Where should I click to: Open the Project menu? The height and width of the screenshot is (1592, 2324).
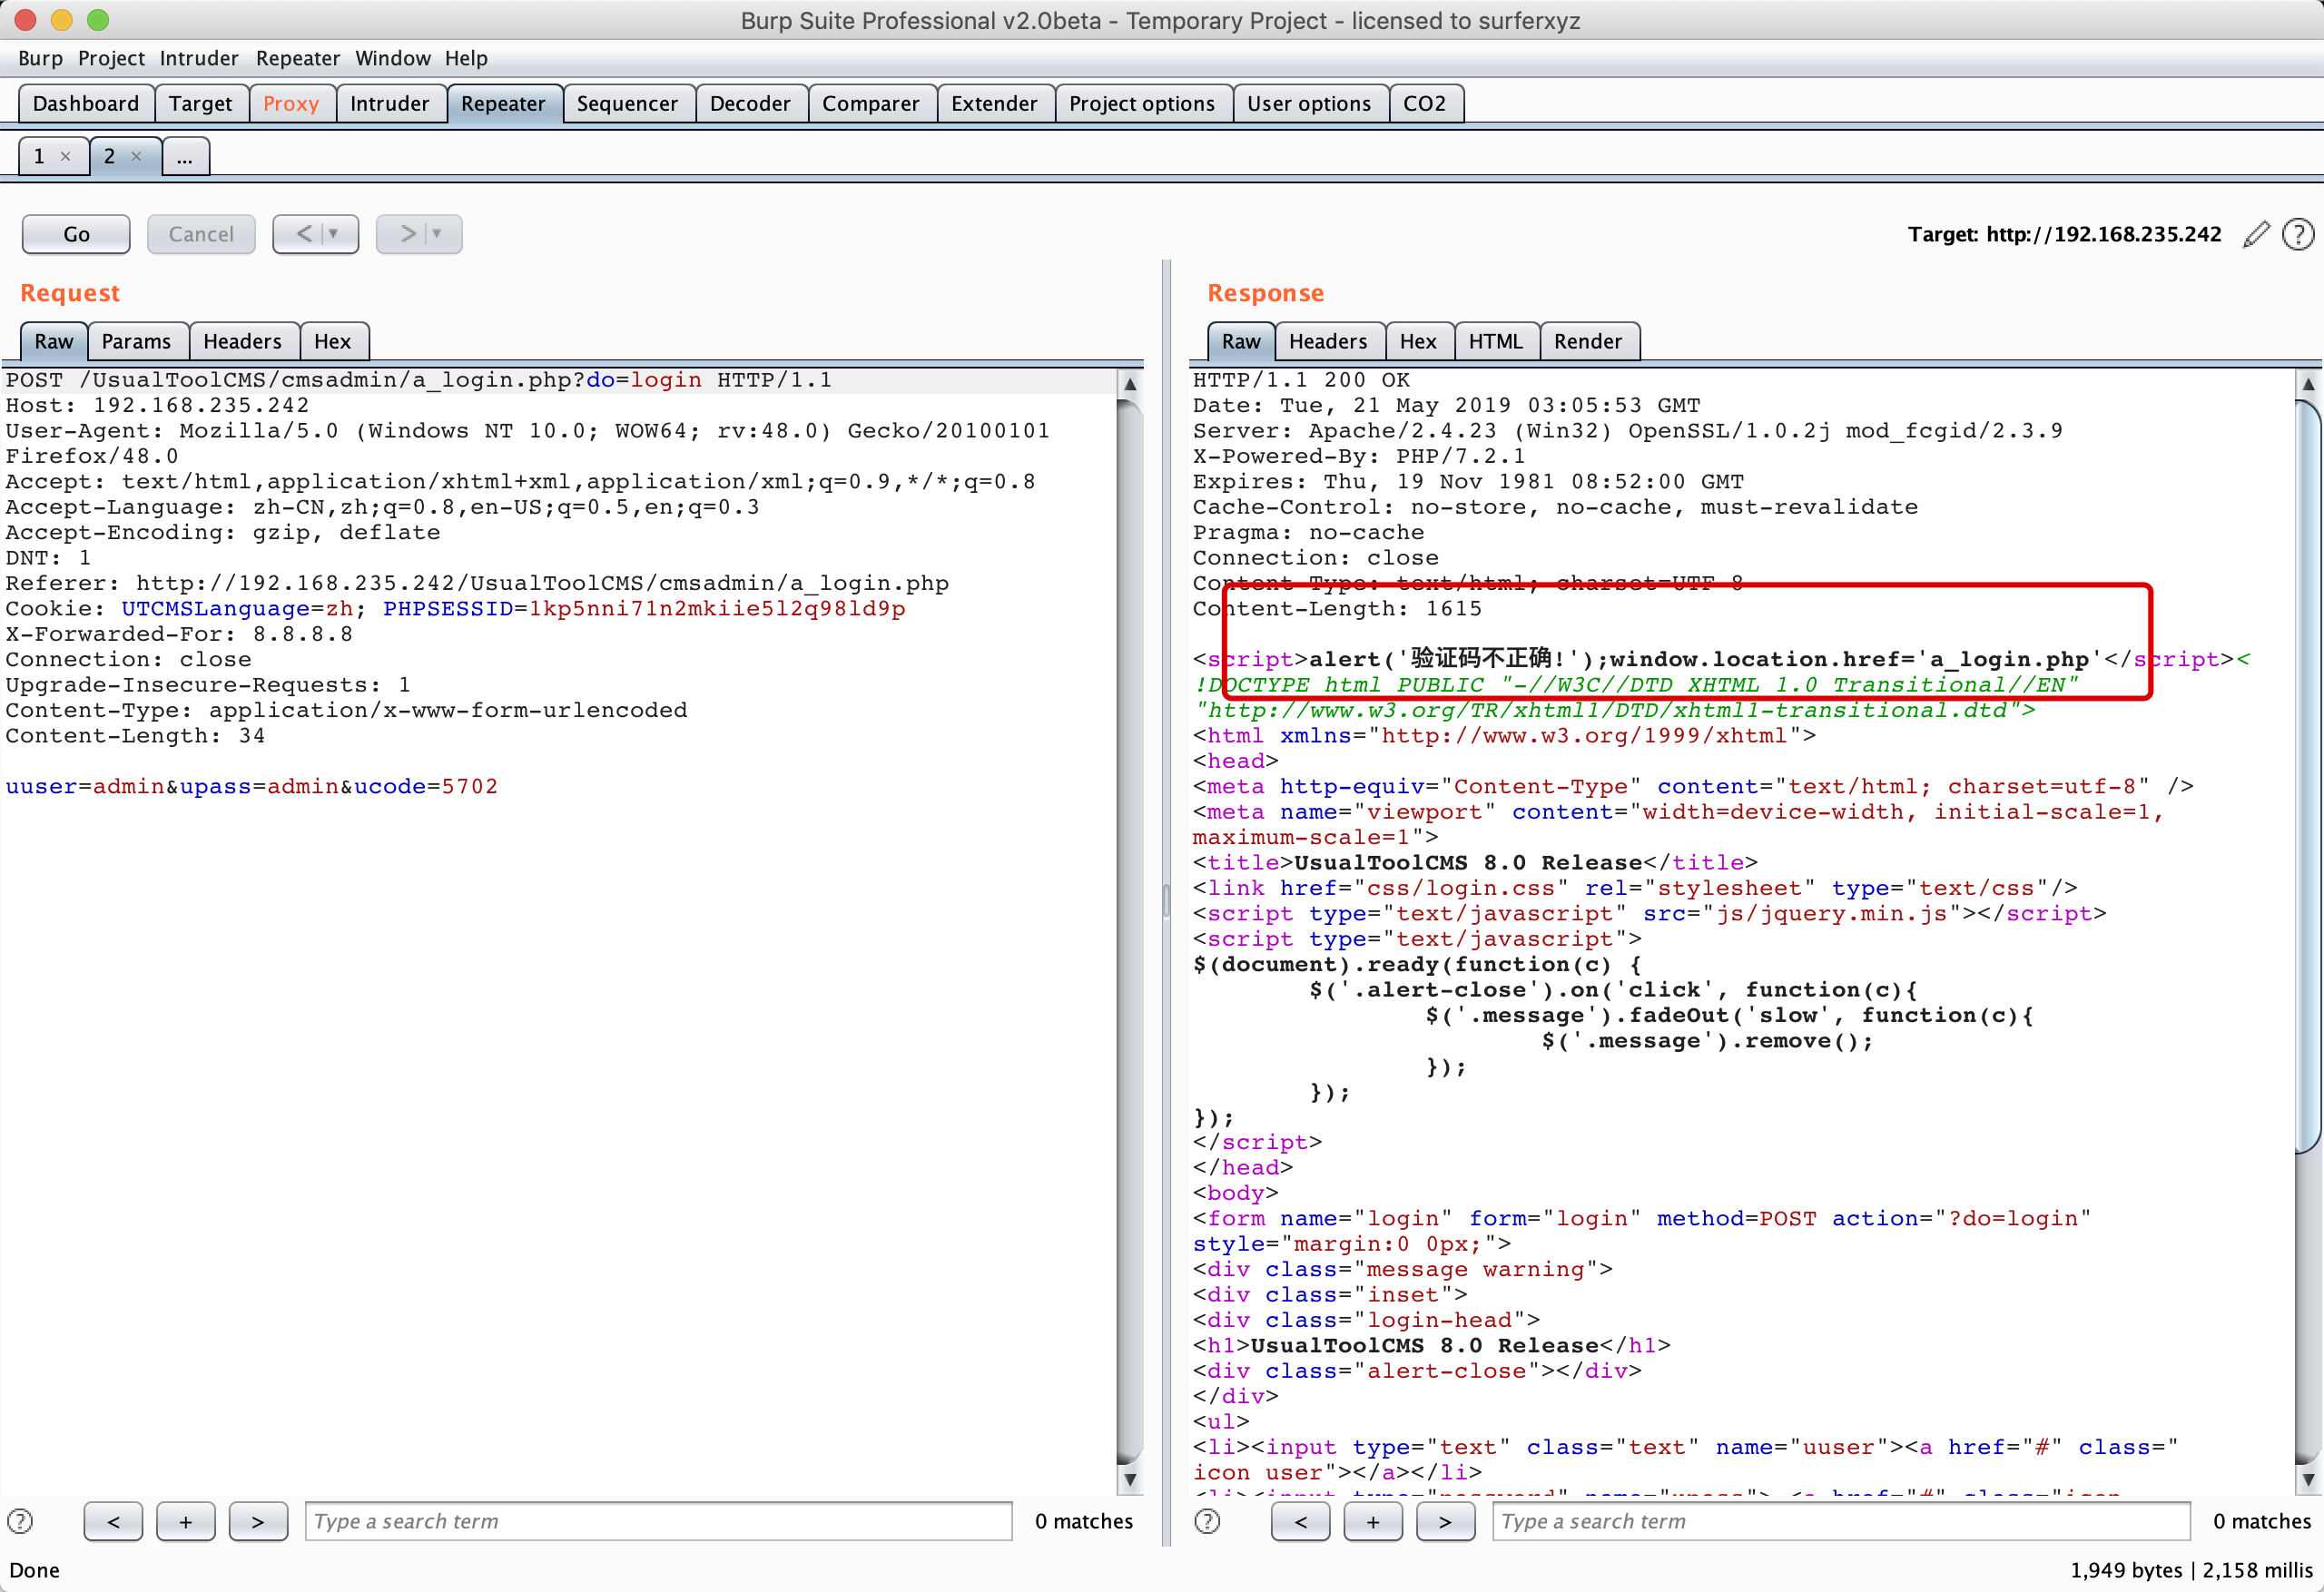[x=111, y=58]
